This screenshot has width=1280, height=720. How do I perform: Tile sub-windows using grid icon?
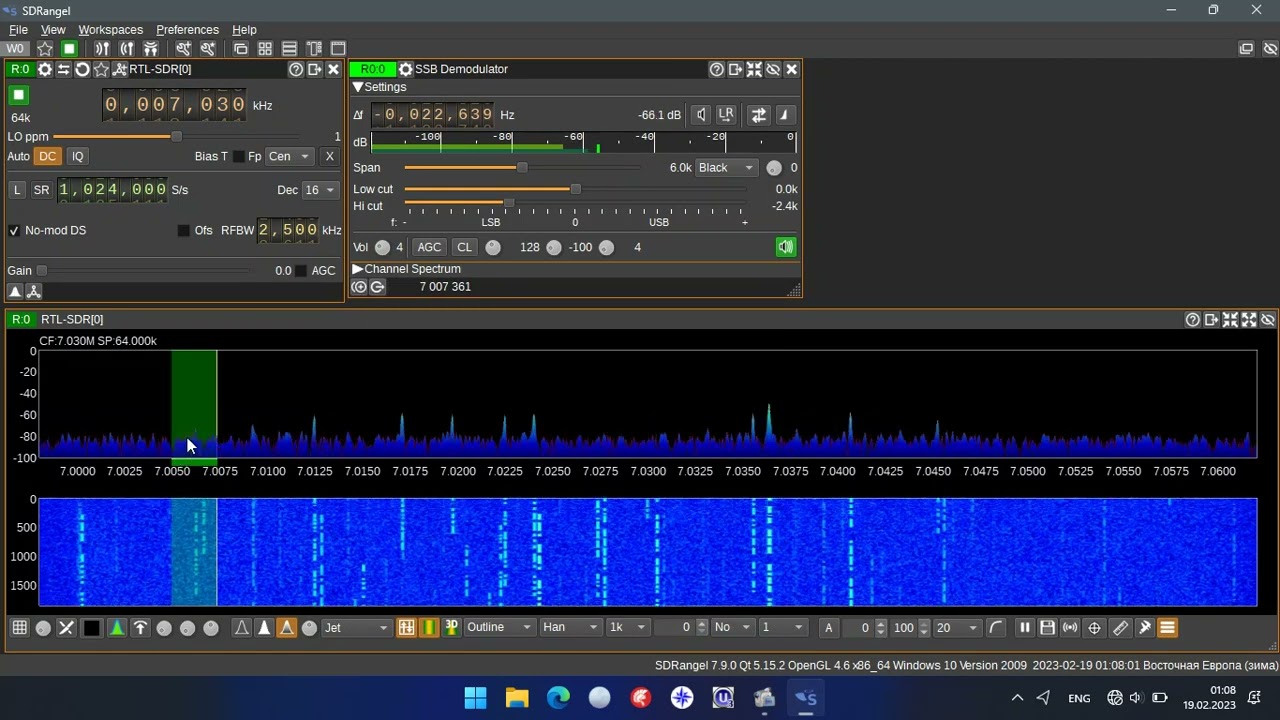pyautogui.click(x=265, y=49)
